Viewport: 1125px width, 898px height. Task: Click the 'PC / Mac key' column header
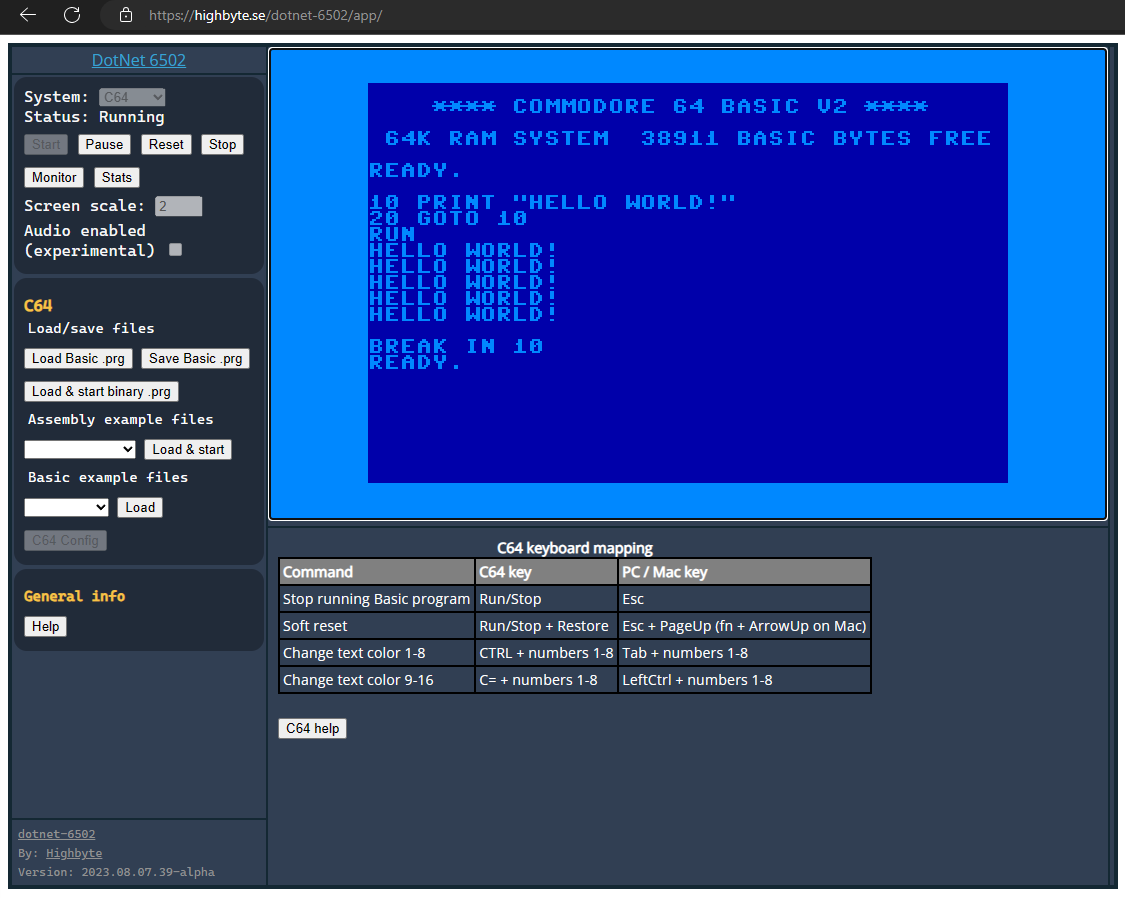coord(744,572)
